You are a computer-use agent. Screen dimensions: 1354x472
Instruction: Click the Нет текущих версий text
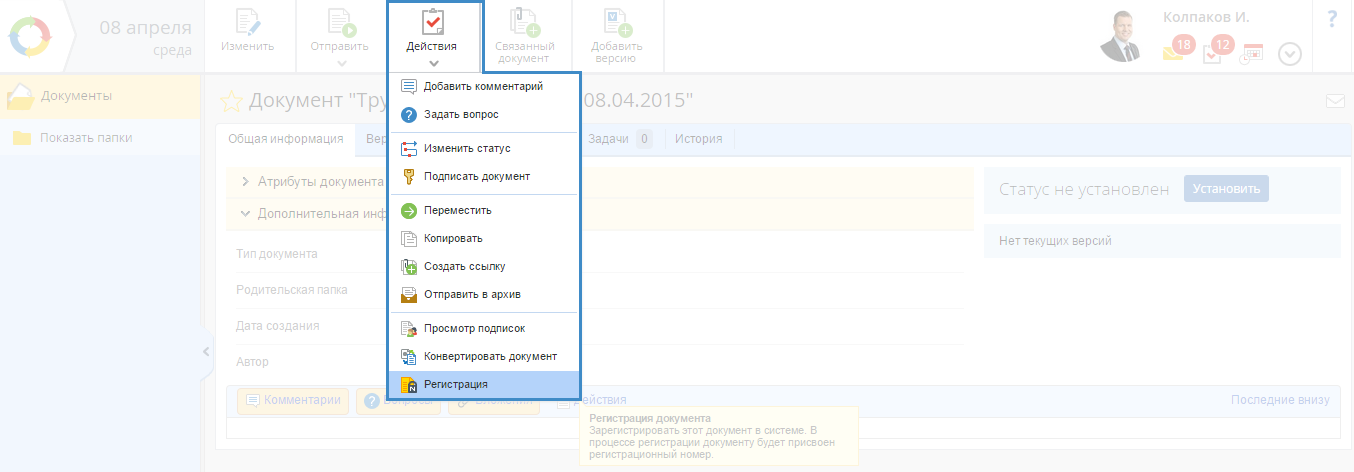1055,241
